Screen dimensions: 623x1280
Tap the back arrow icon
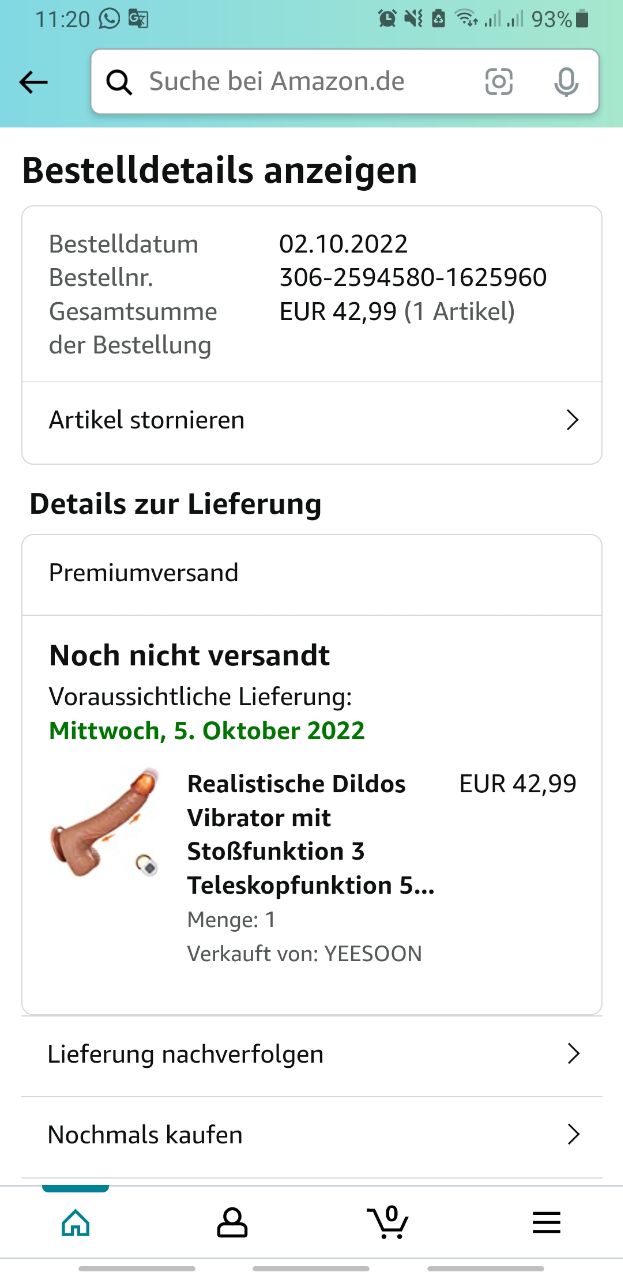pos(34,83)
